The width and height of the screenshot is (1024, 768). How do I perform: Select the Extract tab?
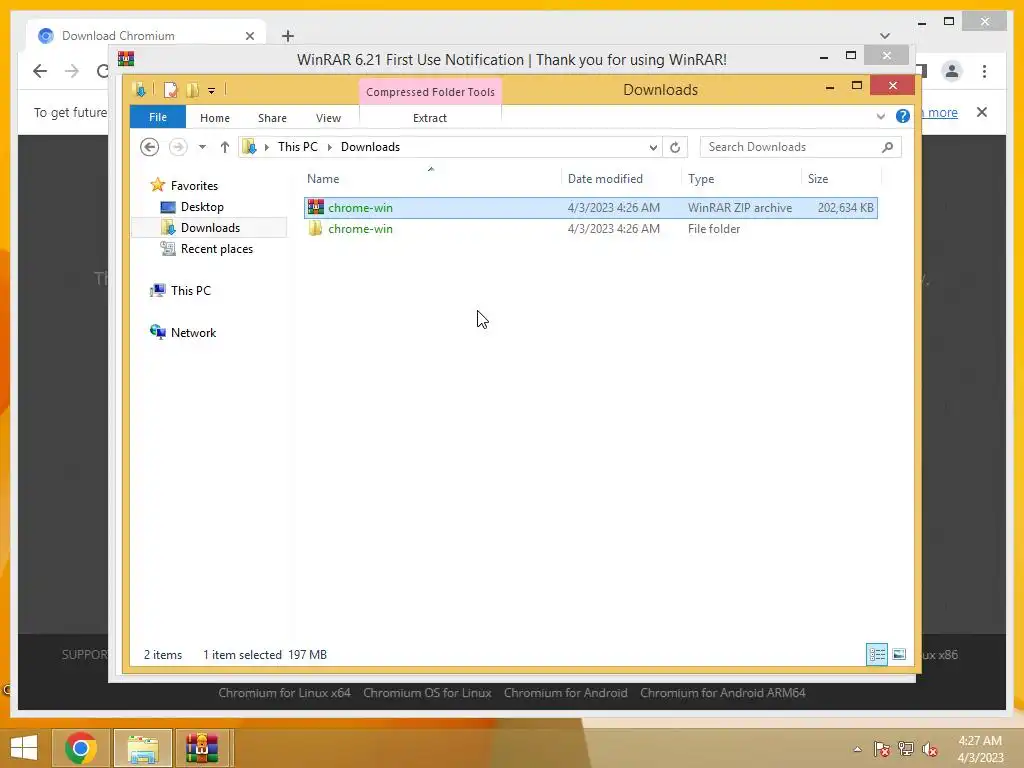[430, 118]
